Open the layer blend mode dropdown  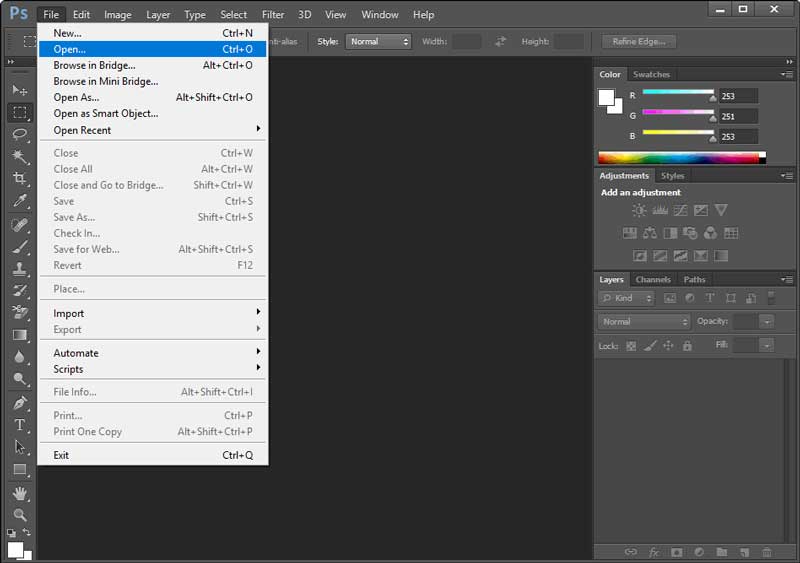click(644, 322)
